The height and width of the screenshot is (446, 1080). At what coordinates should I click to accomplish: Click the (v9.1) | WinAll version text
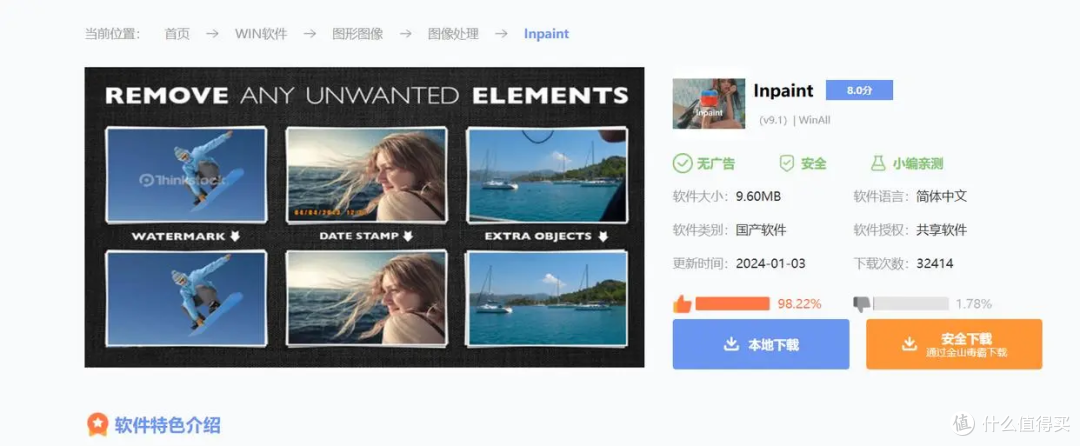tap(795, 120)
